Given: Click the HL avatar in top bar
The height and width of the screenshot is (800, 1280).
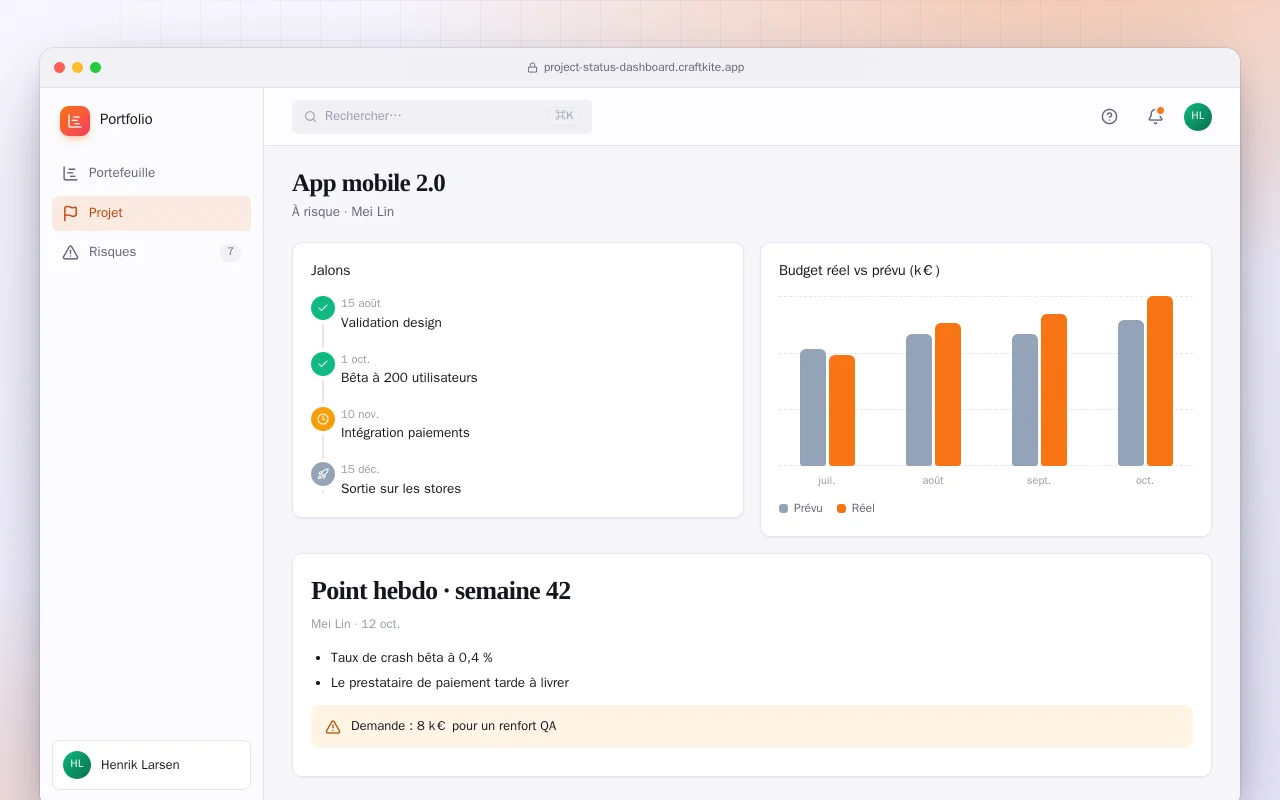Looking at the screenshot, I should pos(1198,116).
